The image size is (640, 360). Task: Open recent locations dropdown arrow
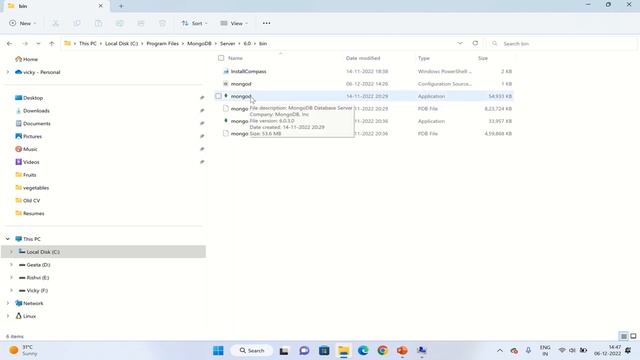38,43
